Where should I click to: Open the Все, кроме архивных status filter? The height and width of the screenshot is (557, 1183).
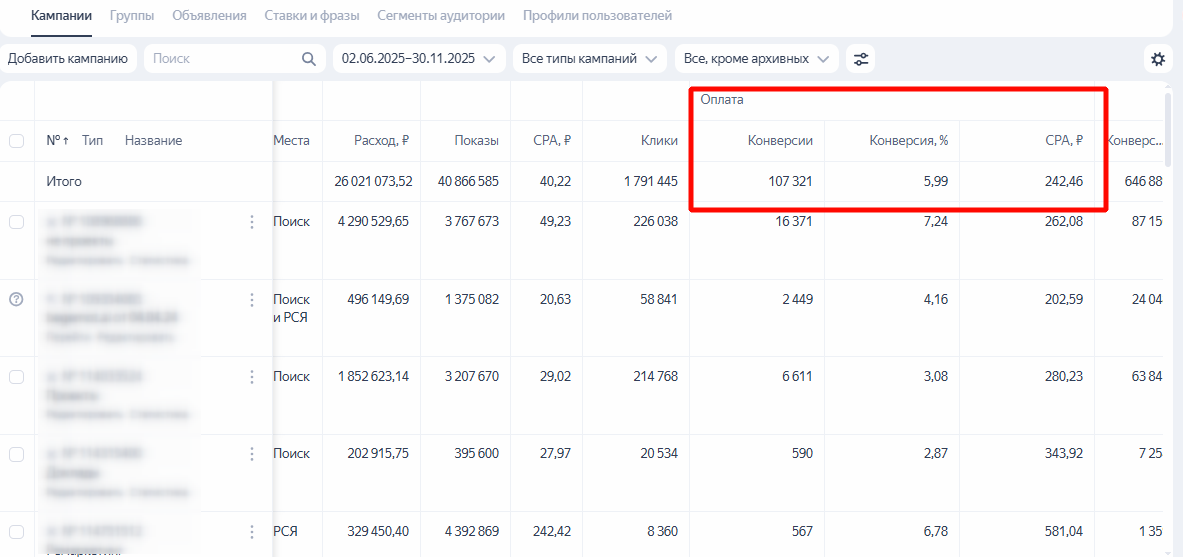coord(756,59)
